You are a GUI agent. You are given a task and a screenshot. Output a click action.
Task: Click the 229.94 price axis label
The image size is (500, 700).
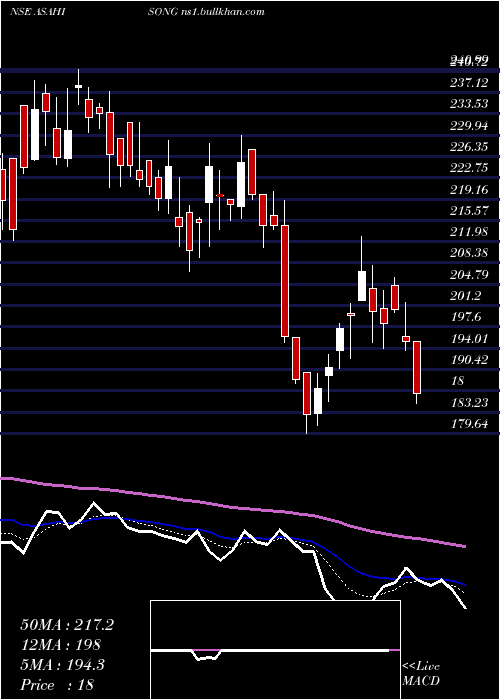[x=469, y=125]
